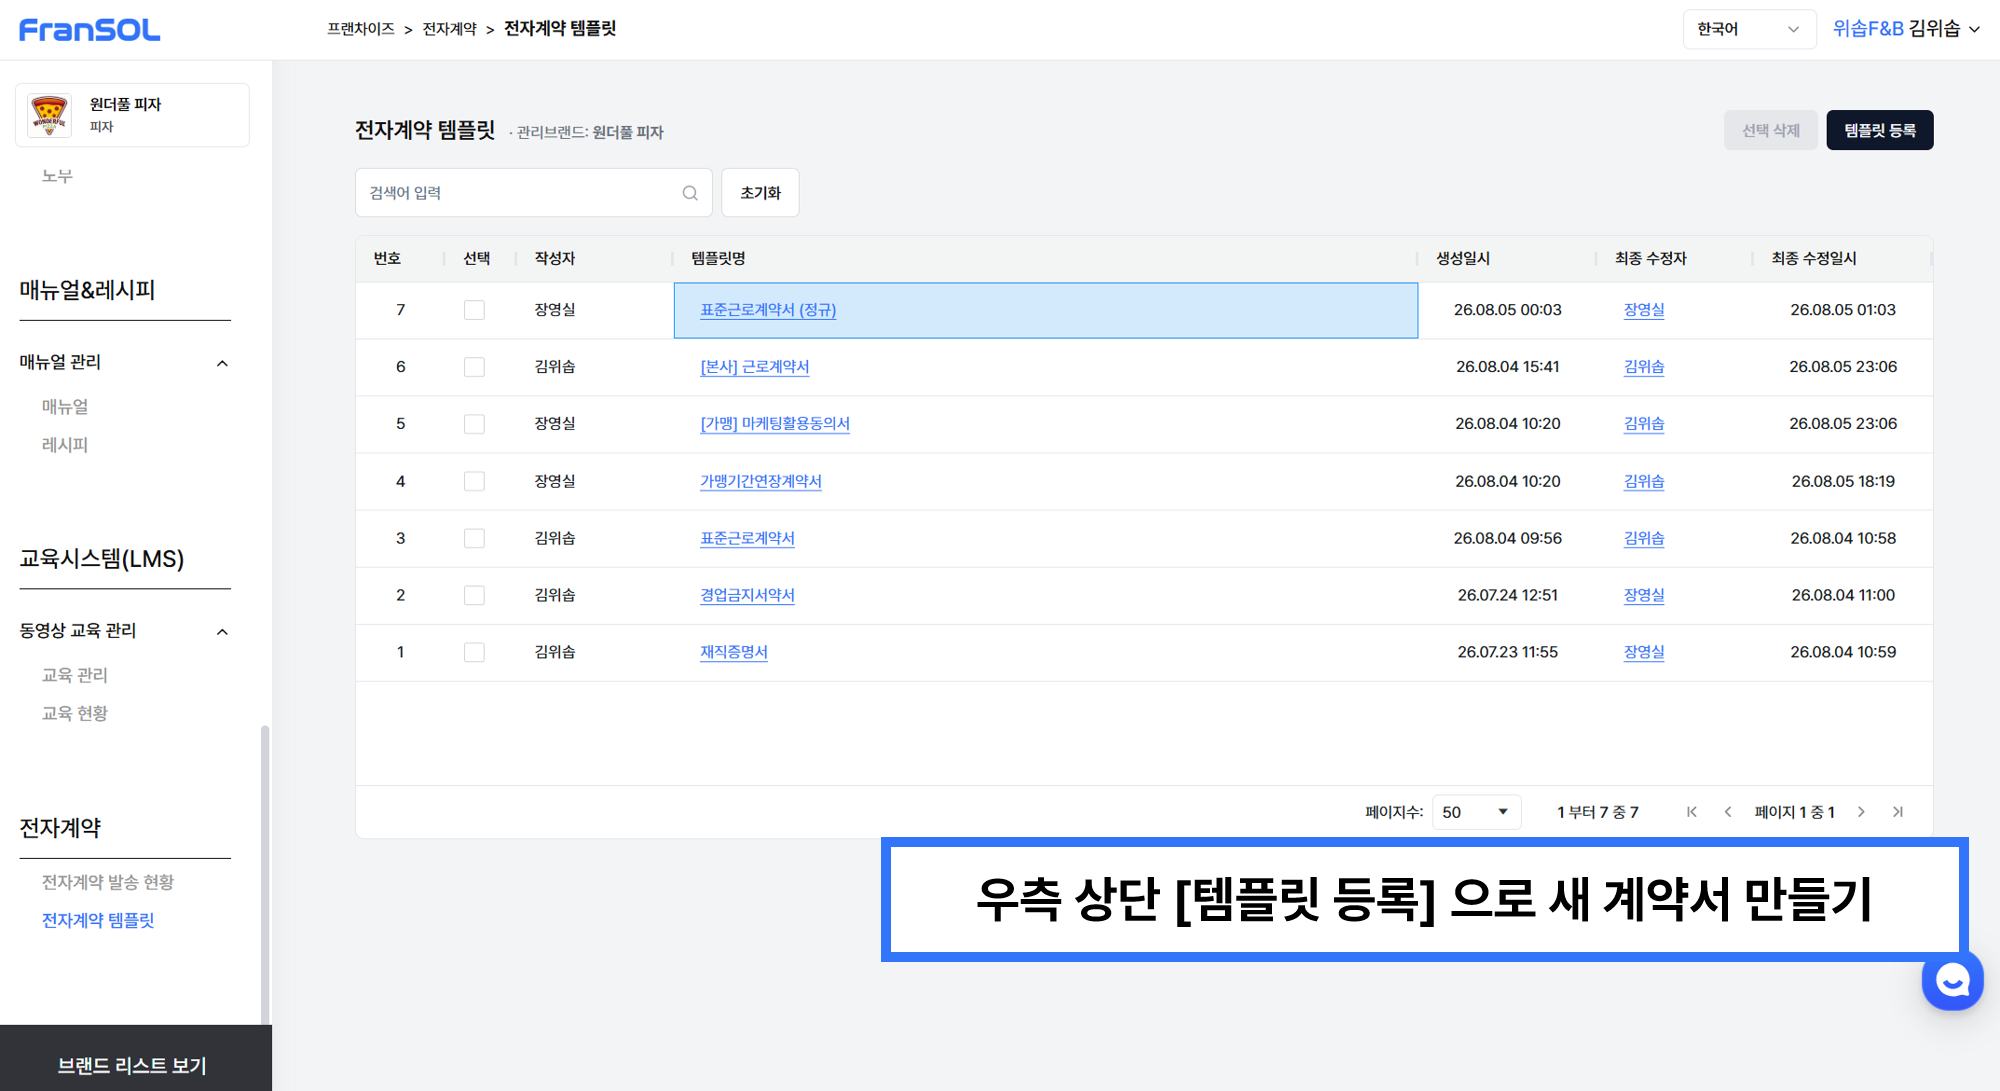Viewport: 2000px width, 1091px height.
Task: Click the FranSOL logo
Action: pos(90,30)
